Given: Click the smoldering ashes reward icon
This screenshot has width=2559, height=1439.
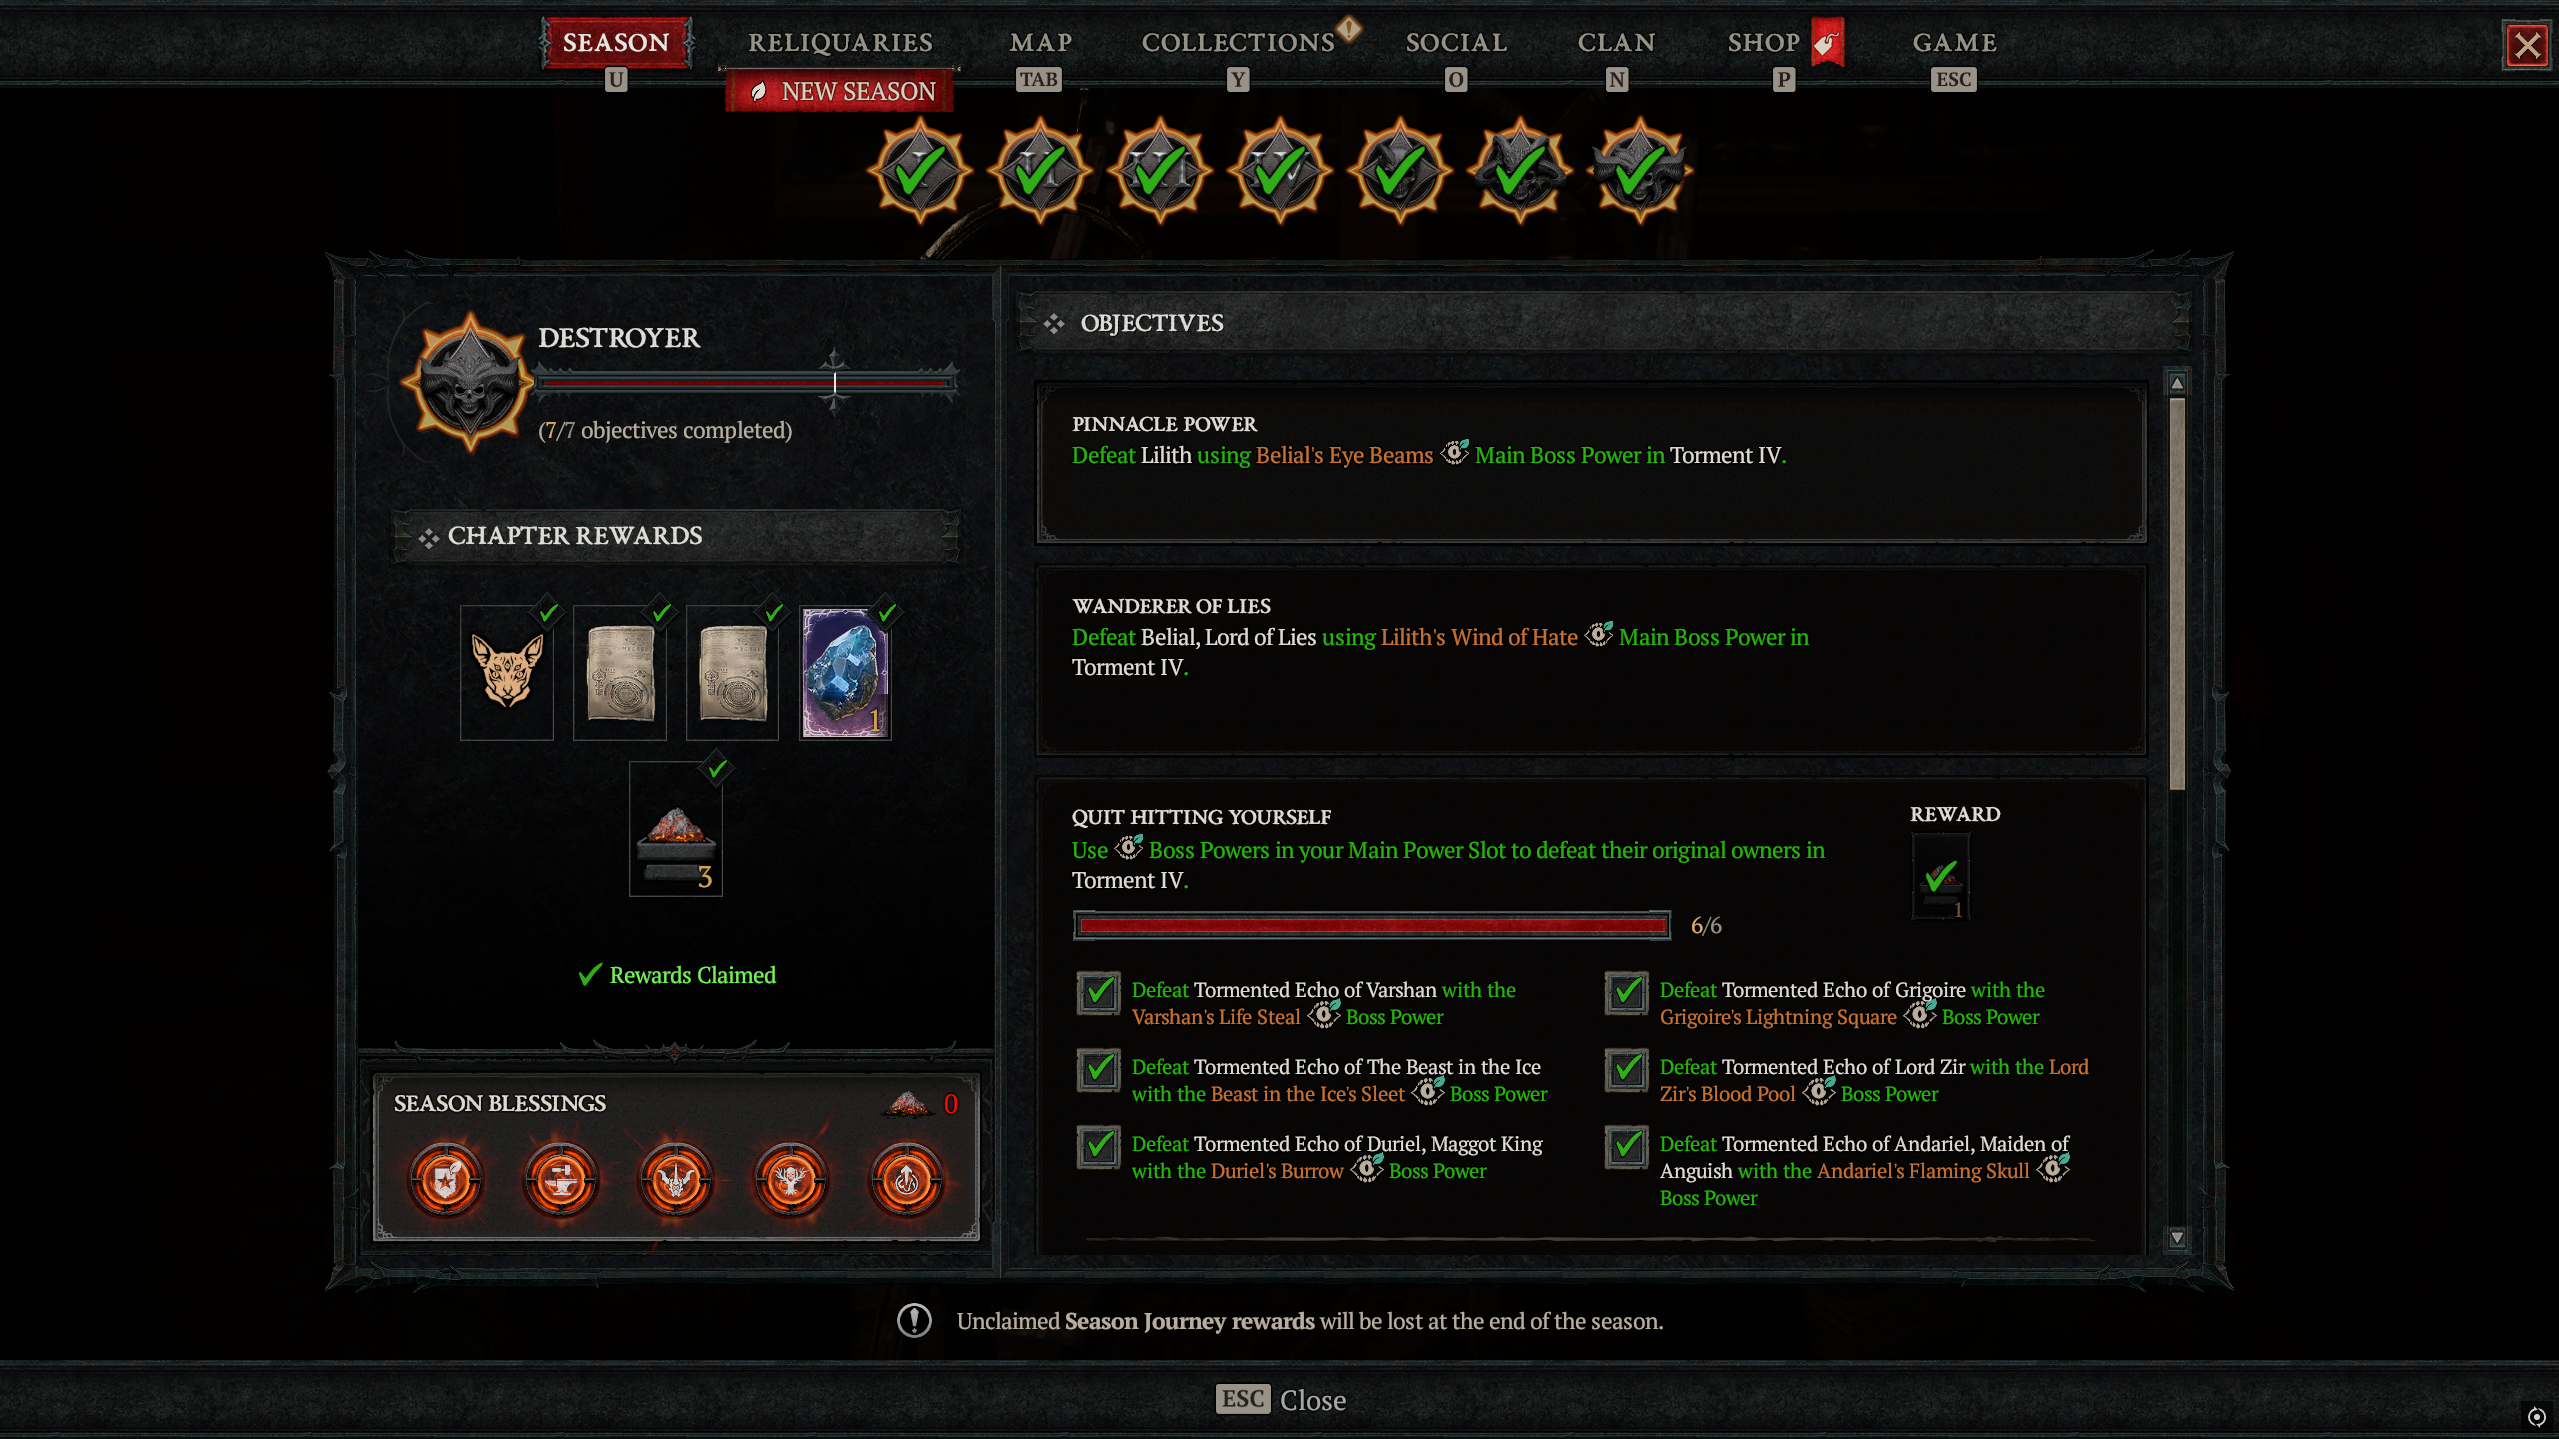Looking at the screenshot, I should (676, 830).
